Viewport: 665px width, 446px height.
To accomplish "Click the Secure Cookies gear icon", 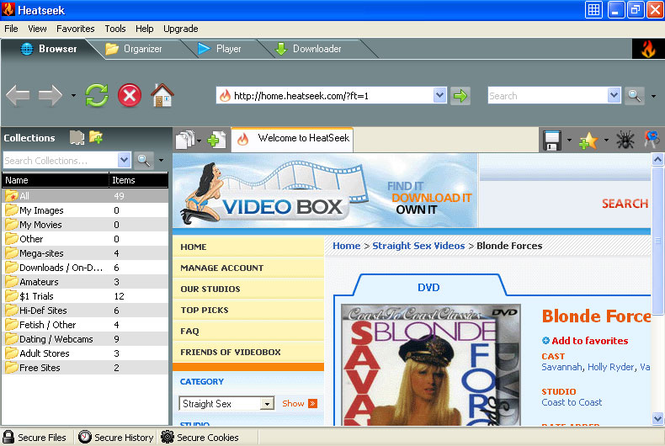I will 168,437.
